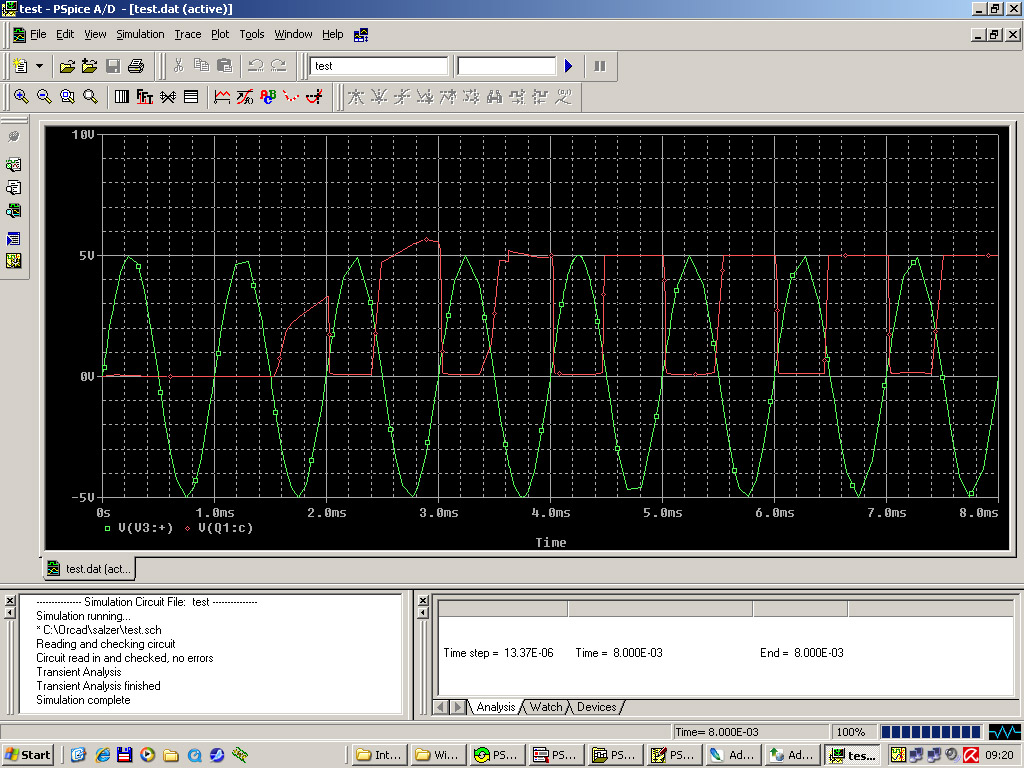Image resolution: width=1024 pixels, height=768 pixels.
Task: Click the third icon in the left sidebar
Action: tap(14, 188)
